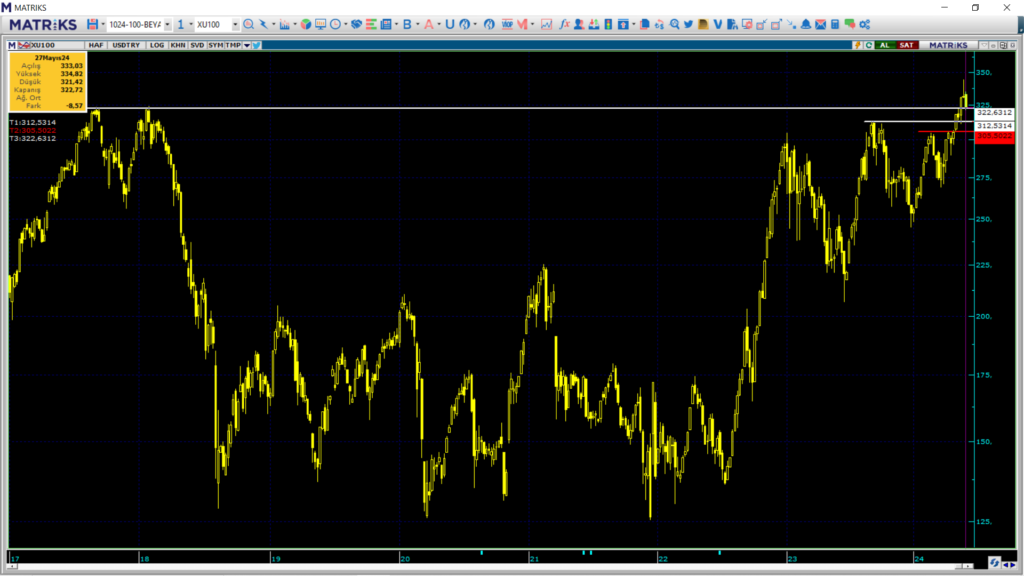The image size is (1024, 576).
Task: Toggle LOG scale on chart
Action: (157, 45)
